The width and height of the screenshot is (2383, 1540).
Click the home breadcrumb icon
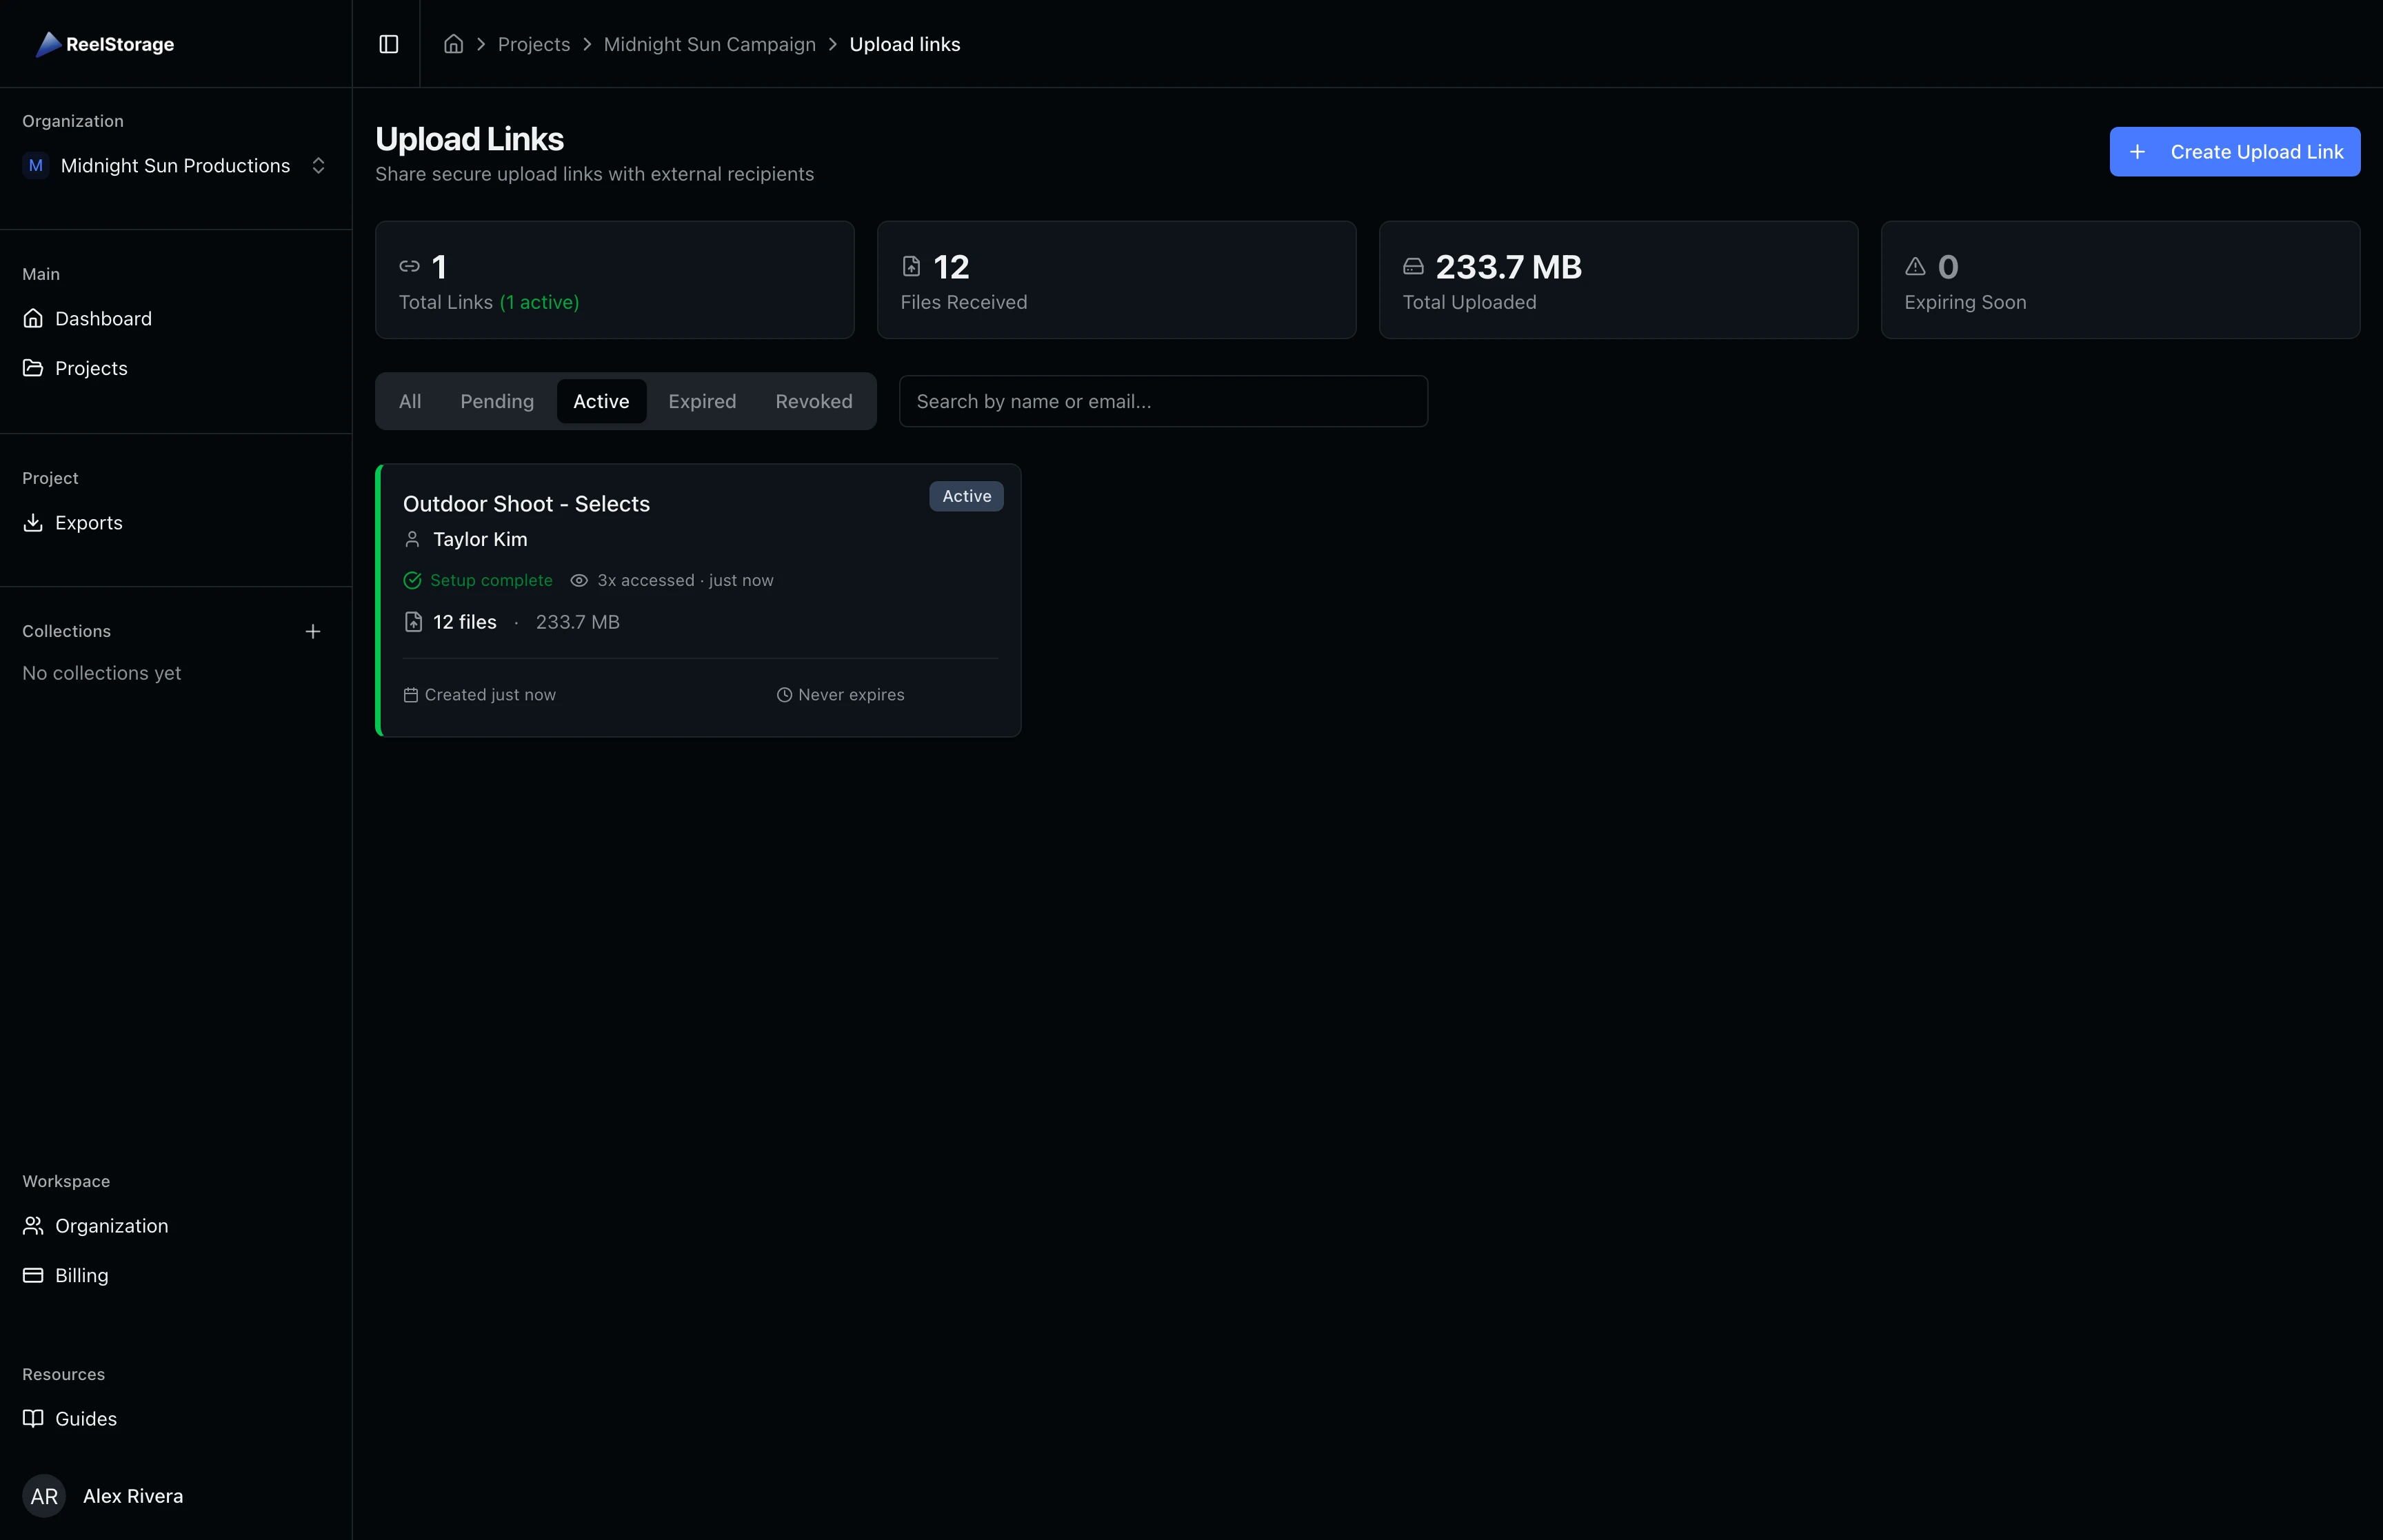click(x=453, y=44)
